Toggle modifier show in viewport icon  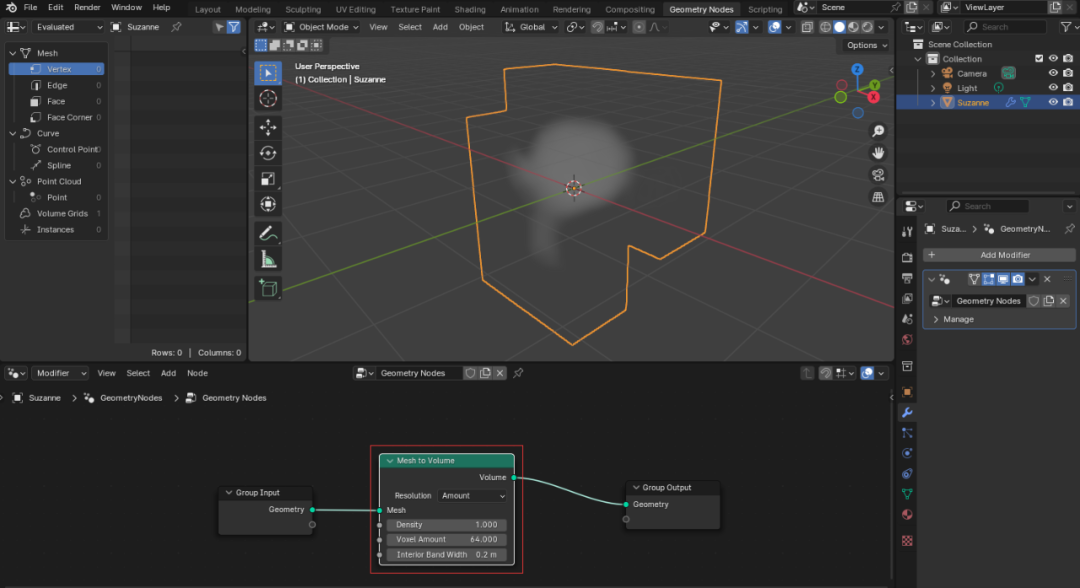pyautogui.click(x=1003, y=279)
